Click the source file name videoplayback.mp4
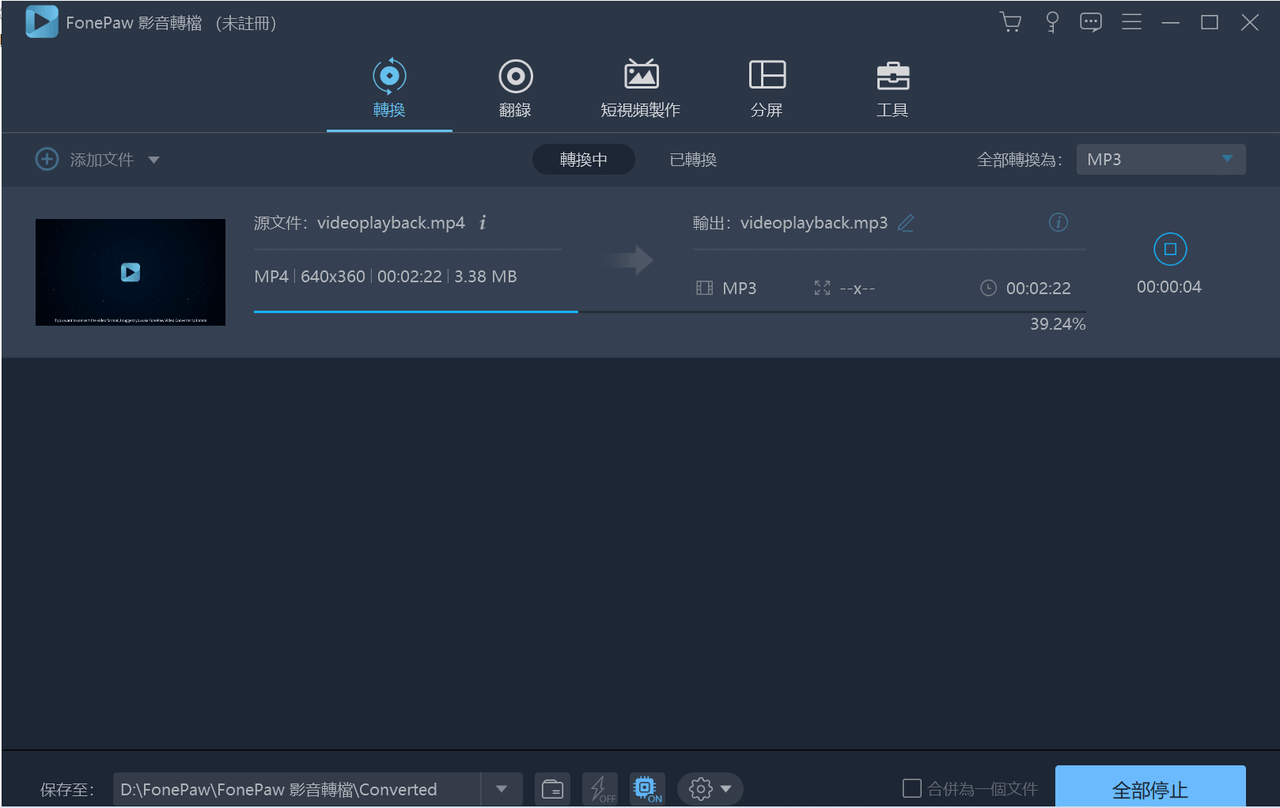 (x=391, y=223)
